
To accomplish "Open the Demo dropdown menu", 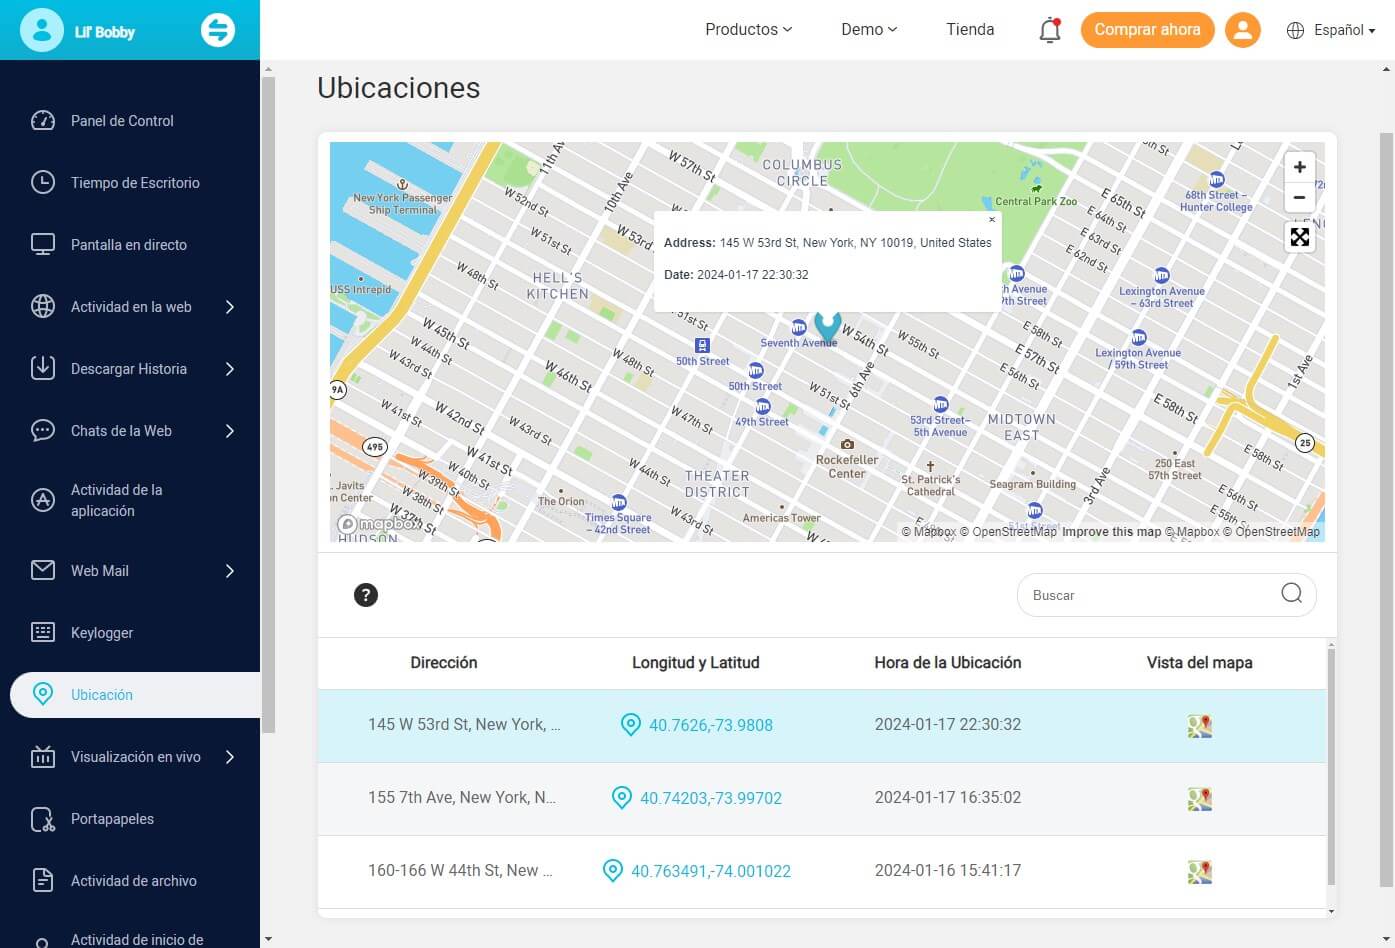I will coord(869,30).
